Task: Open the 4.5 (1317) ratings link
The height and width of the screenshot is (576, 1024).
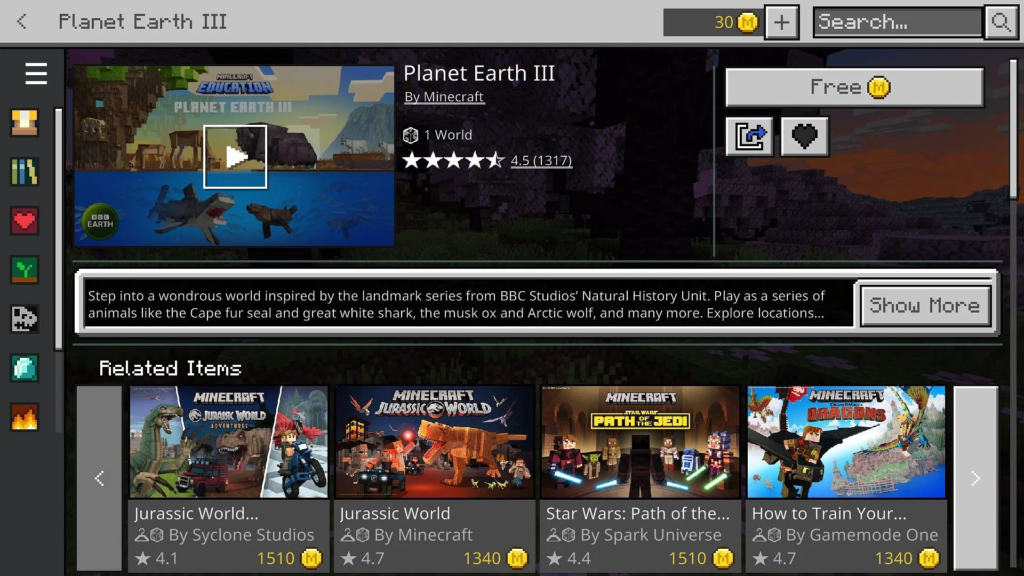Action: (x=541, y=160)
